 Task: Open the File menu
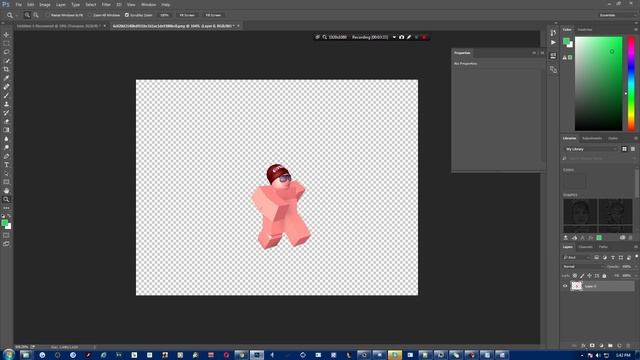pyautogui.click(x=18, y=4)
